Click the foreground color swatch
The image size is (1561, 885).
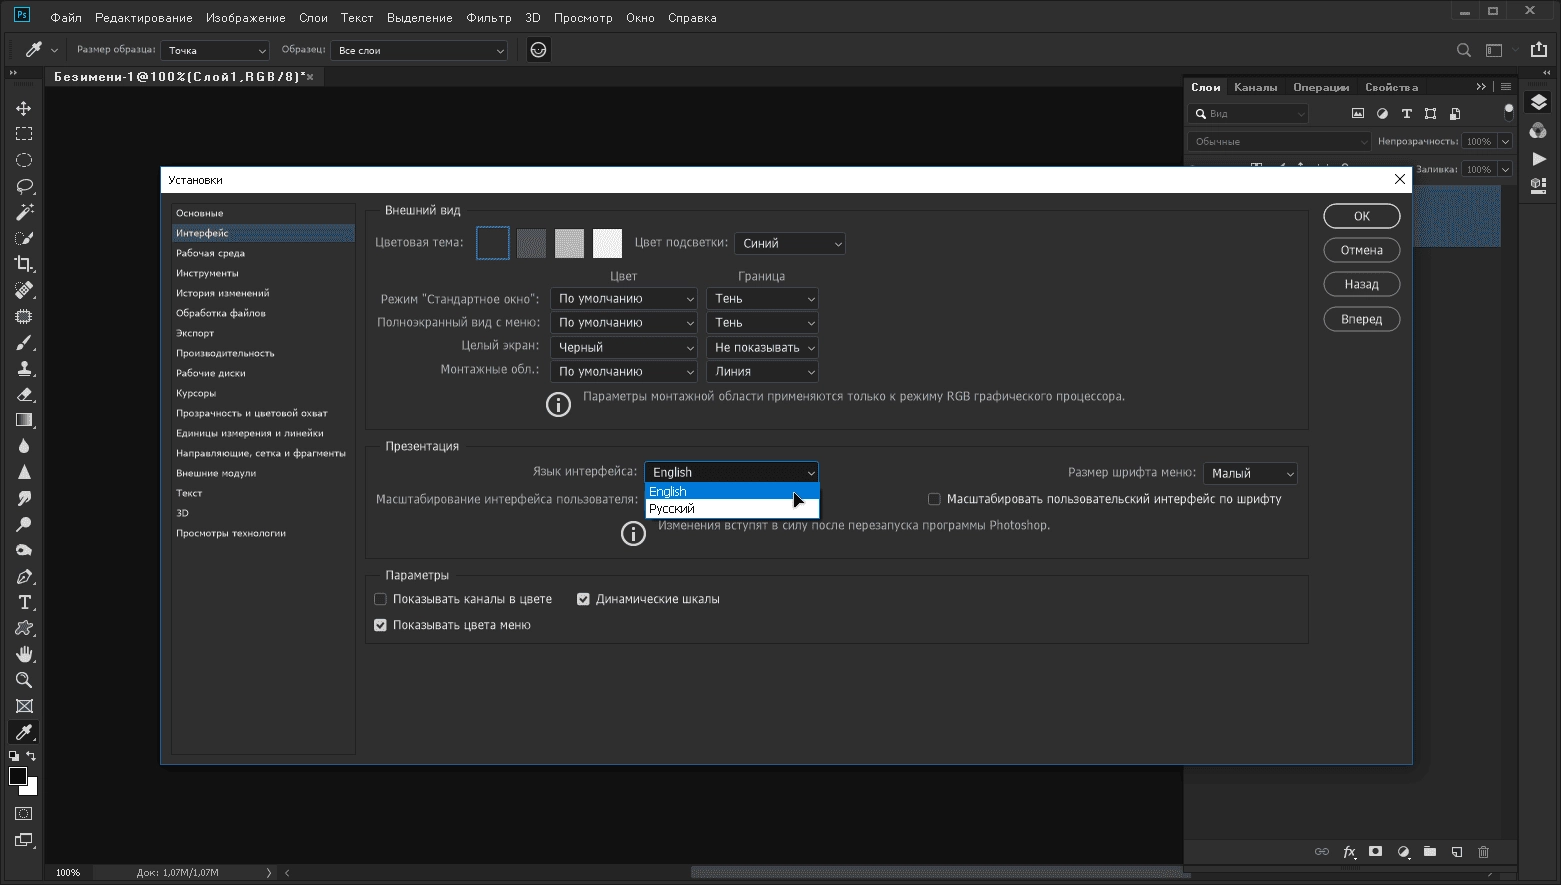pos(18,777)
